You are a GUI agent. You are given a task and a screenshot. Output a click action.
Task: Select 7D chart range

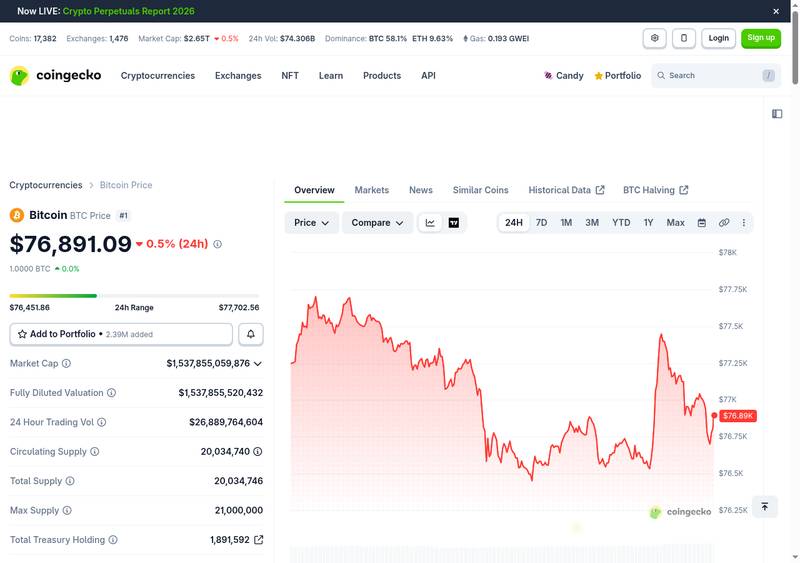[541, 223]
